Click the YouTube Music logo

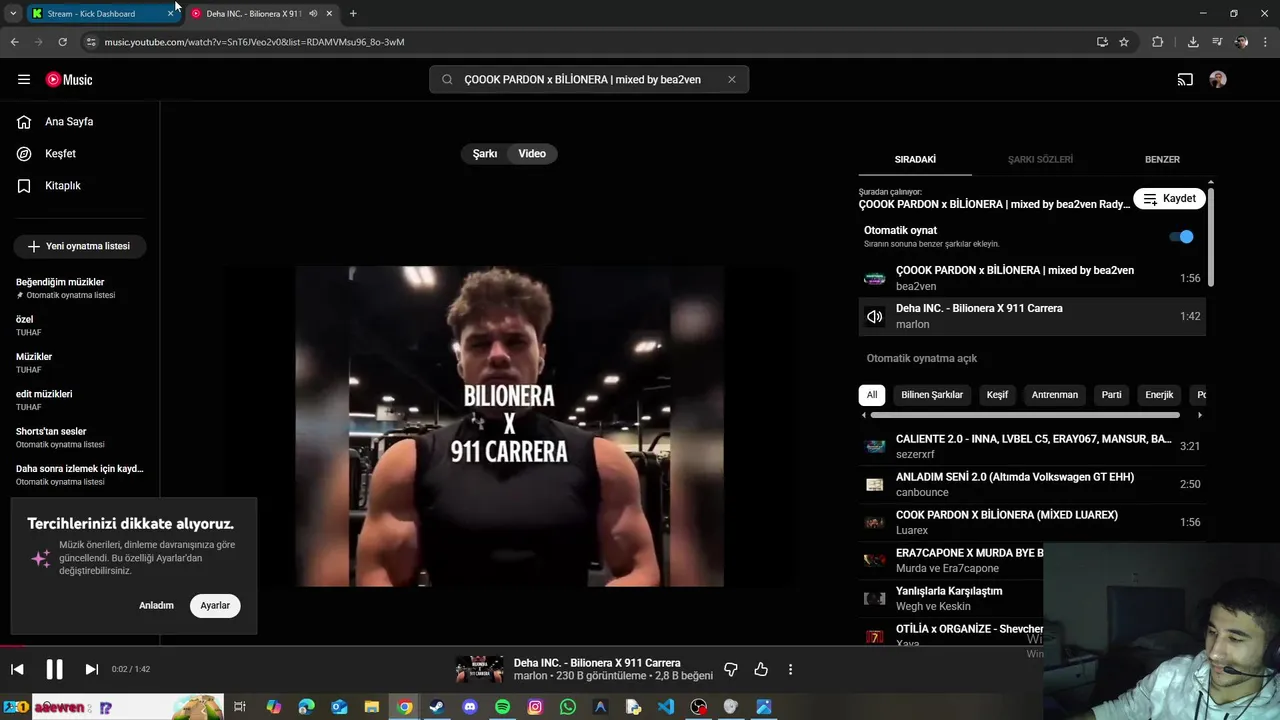[x=69, y=80]
